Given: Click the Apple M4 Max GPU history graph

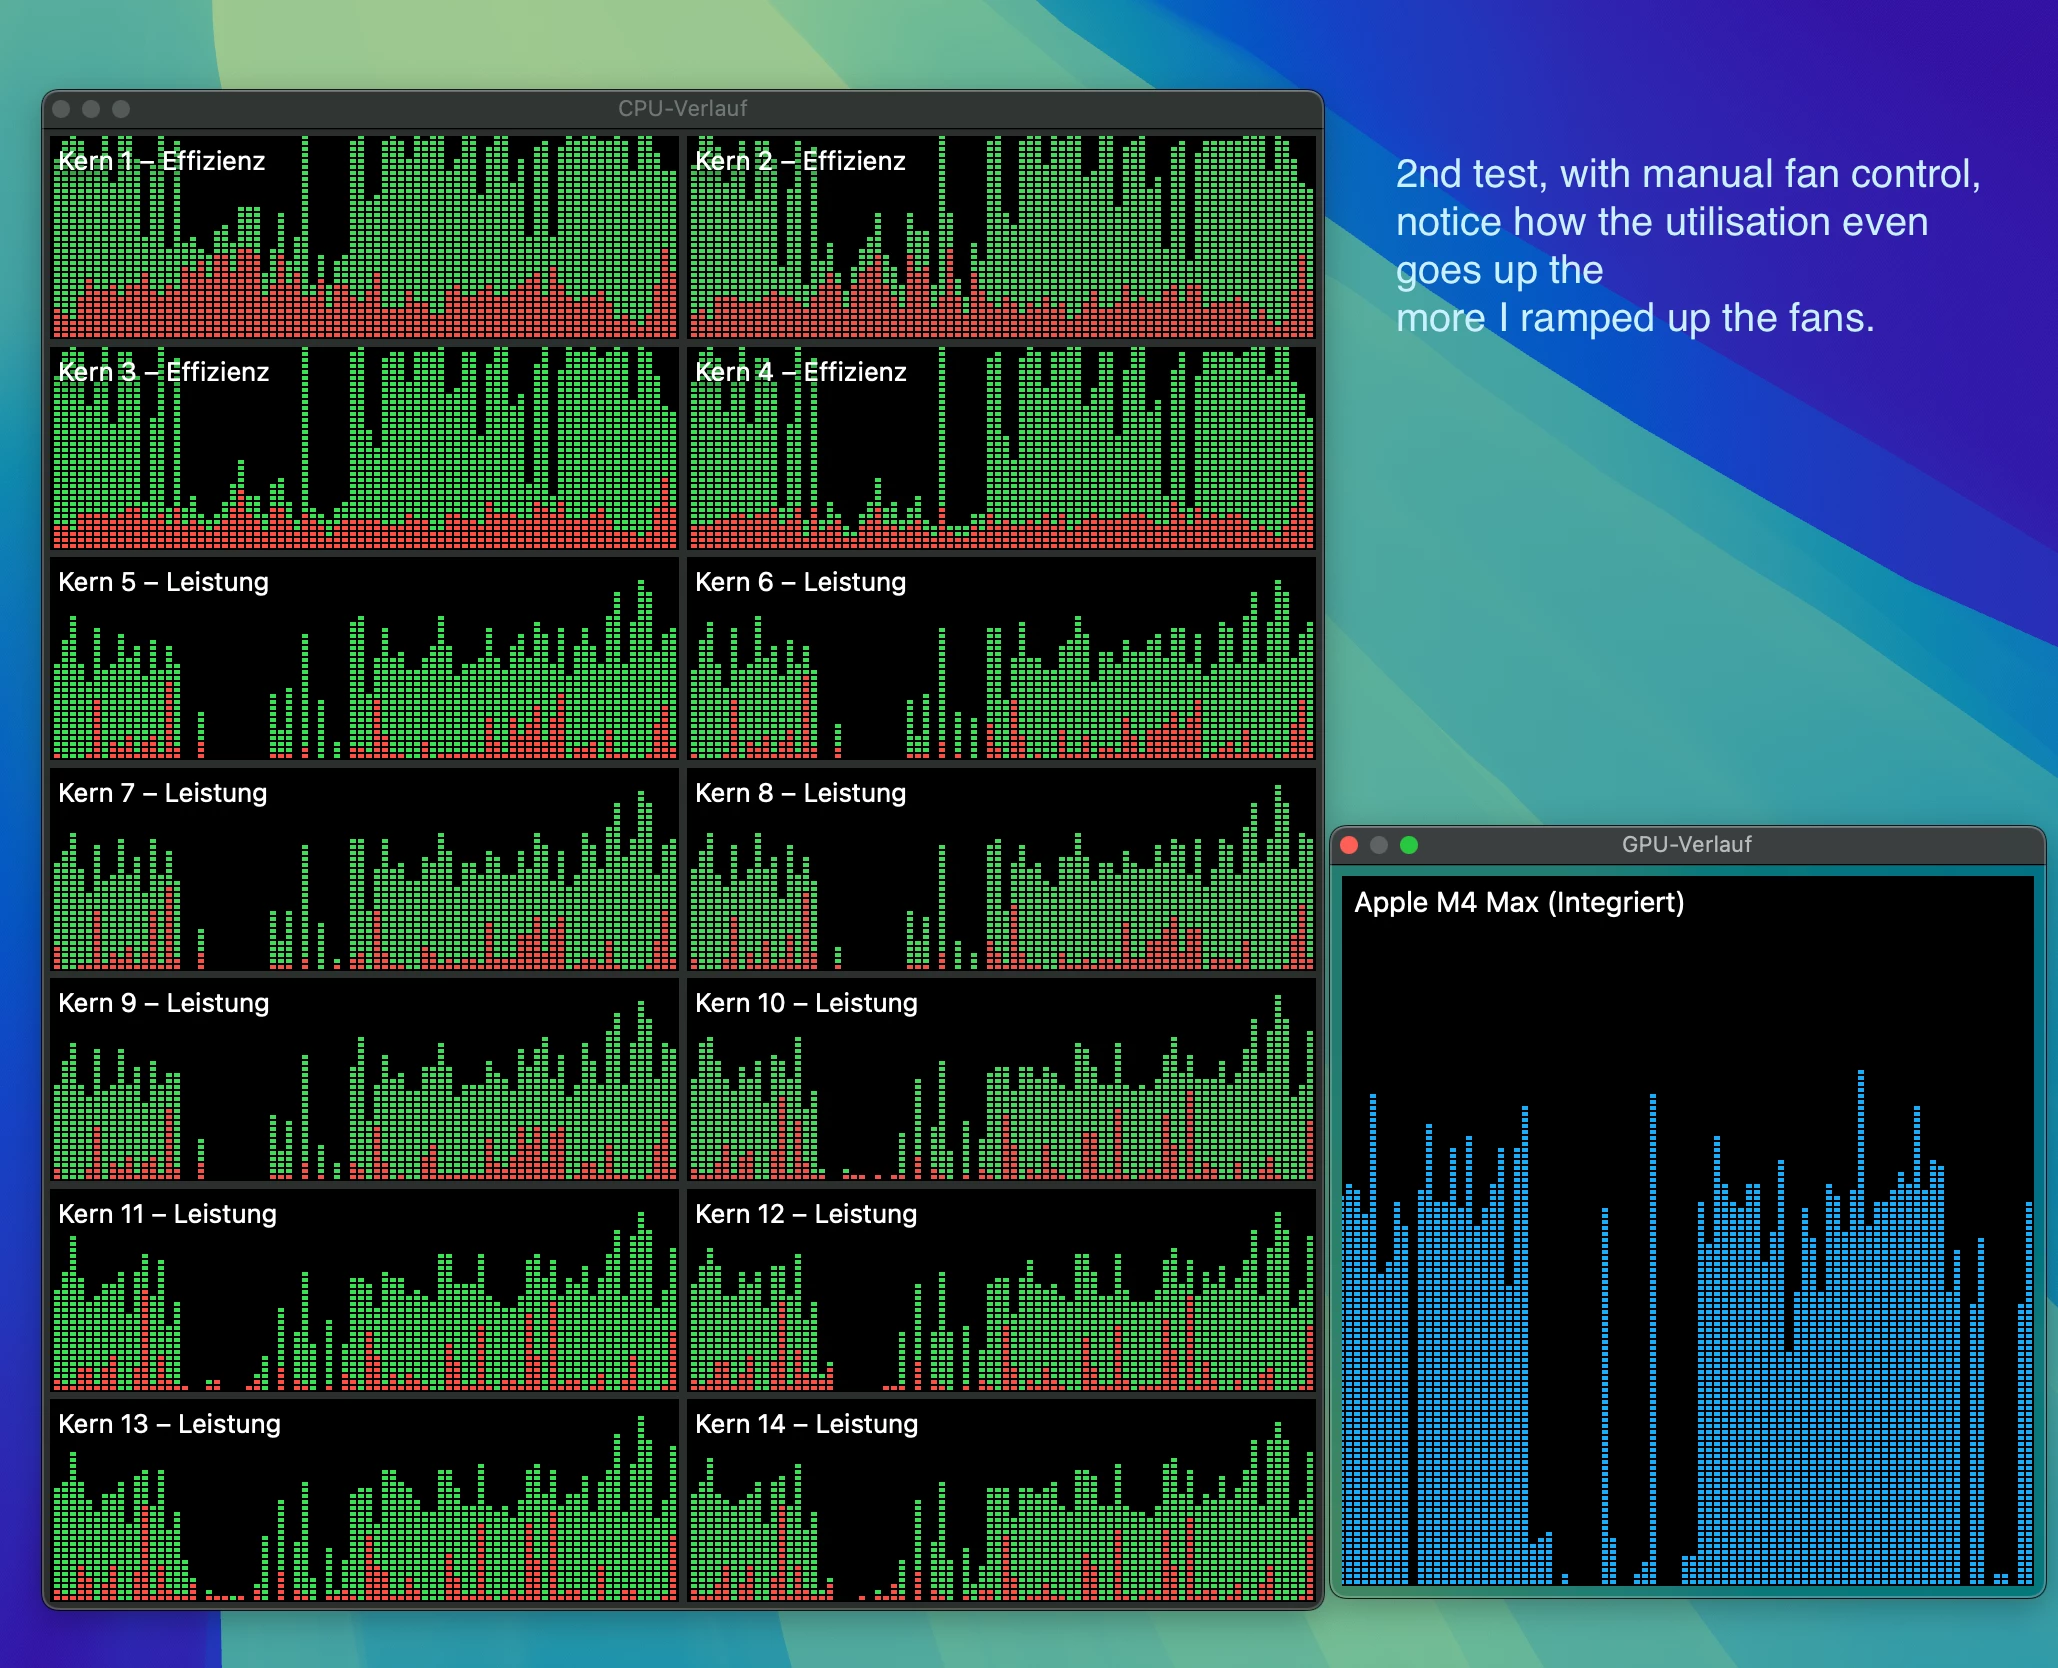Looking at the screenshot, I should click(1687, 1230).
